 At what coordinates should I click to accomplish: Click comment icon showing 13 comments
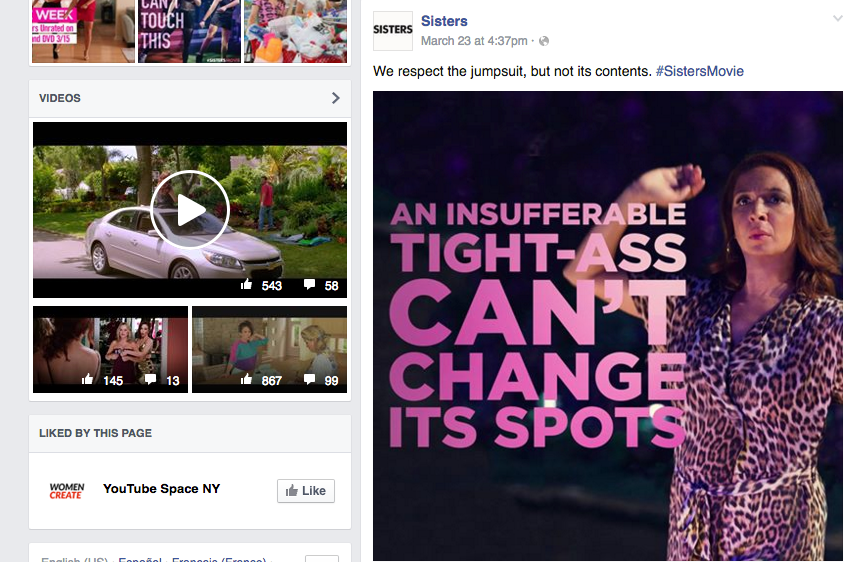150,380
